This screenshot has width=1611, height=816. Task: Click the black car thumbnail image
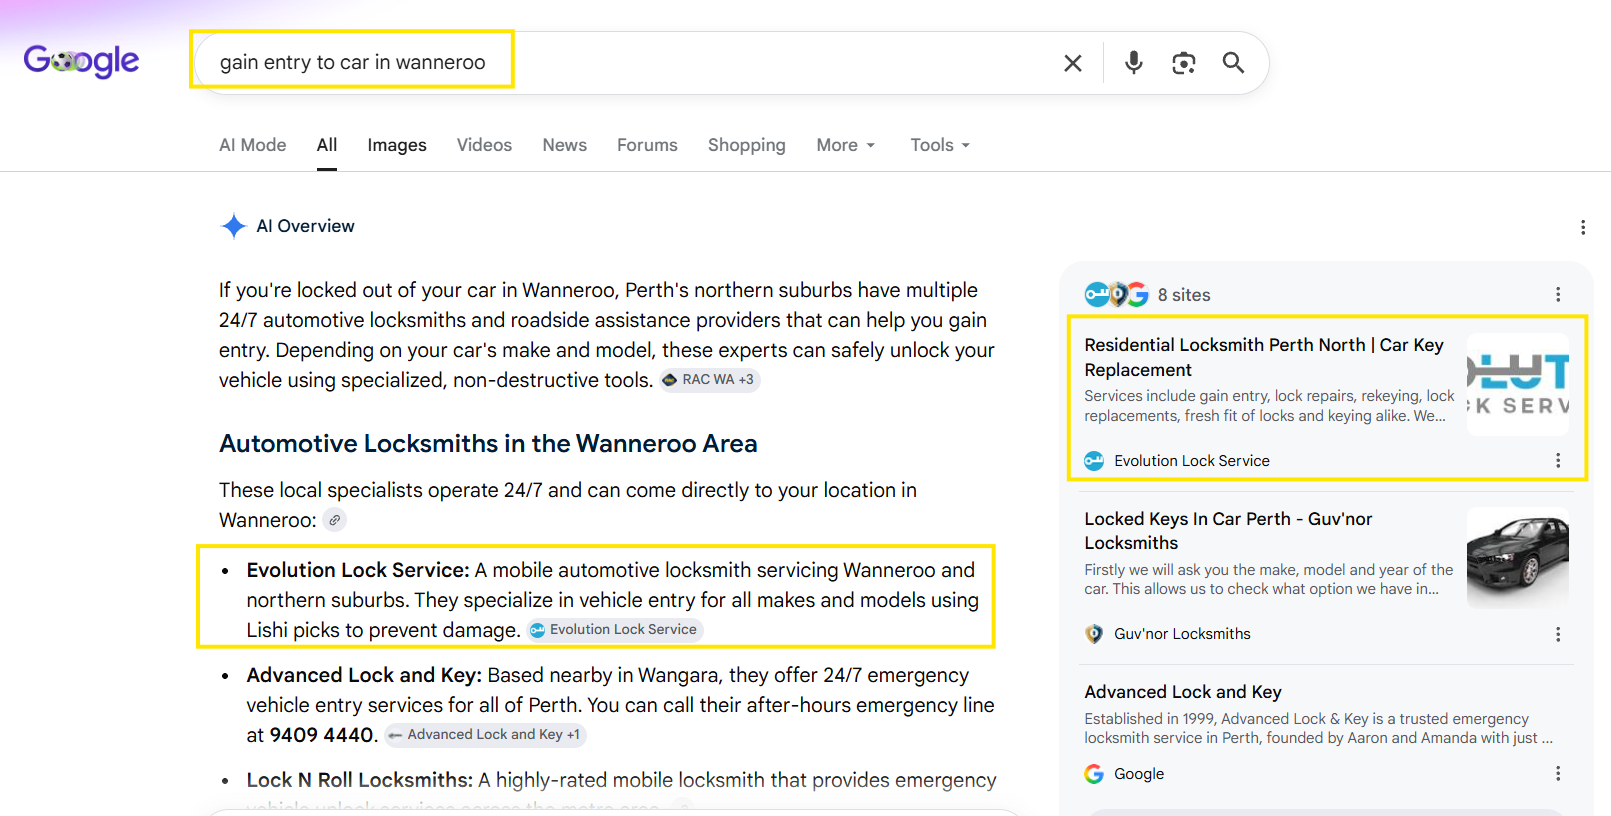click(x=1518, y=558)
